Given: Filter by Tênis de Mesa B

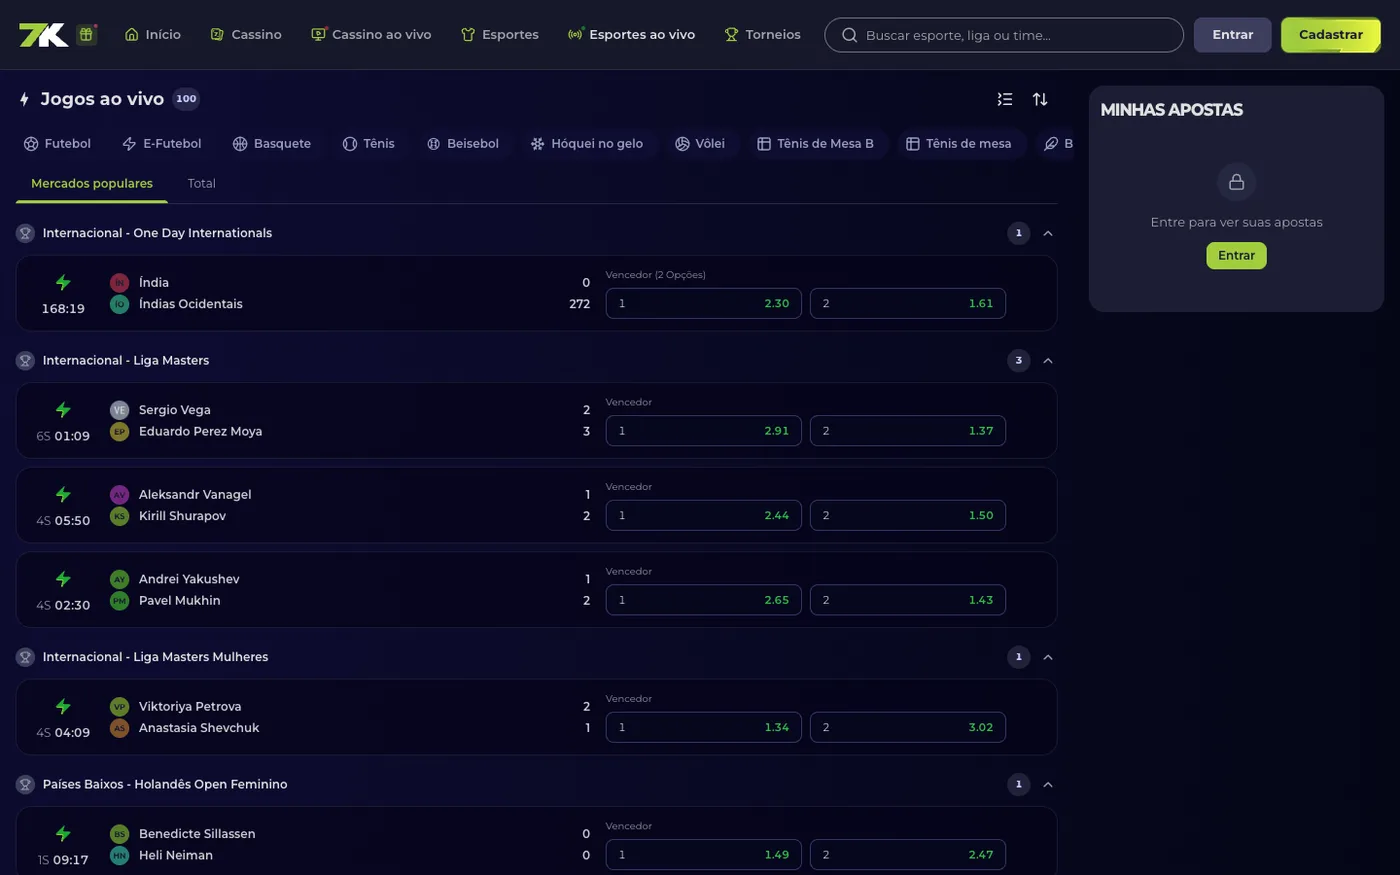Looking at the screenshot, I should (816, 144).
